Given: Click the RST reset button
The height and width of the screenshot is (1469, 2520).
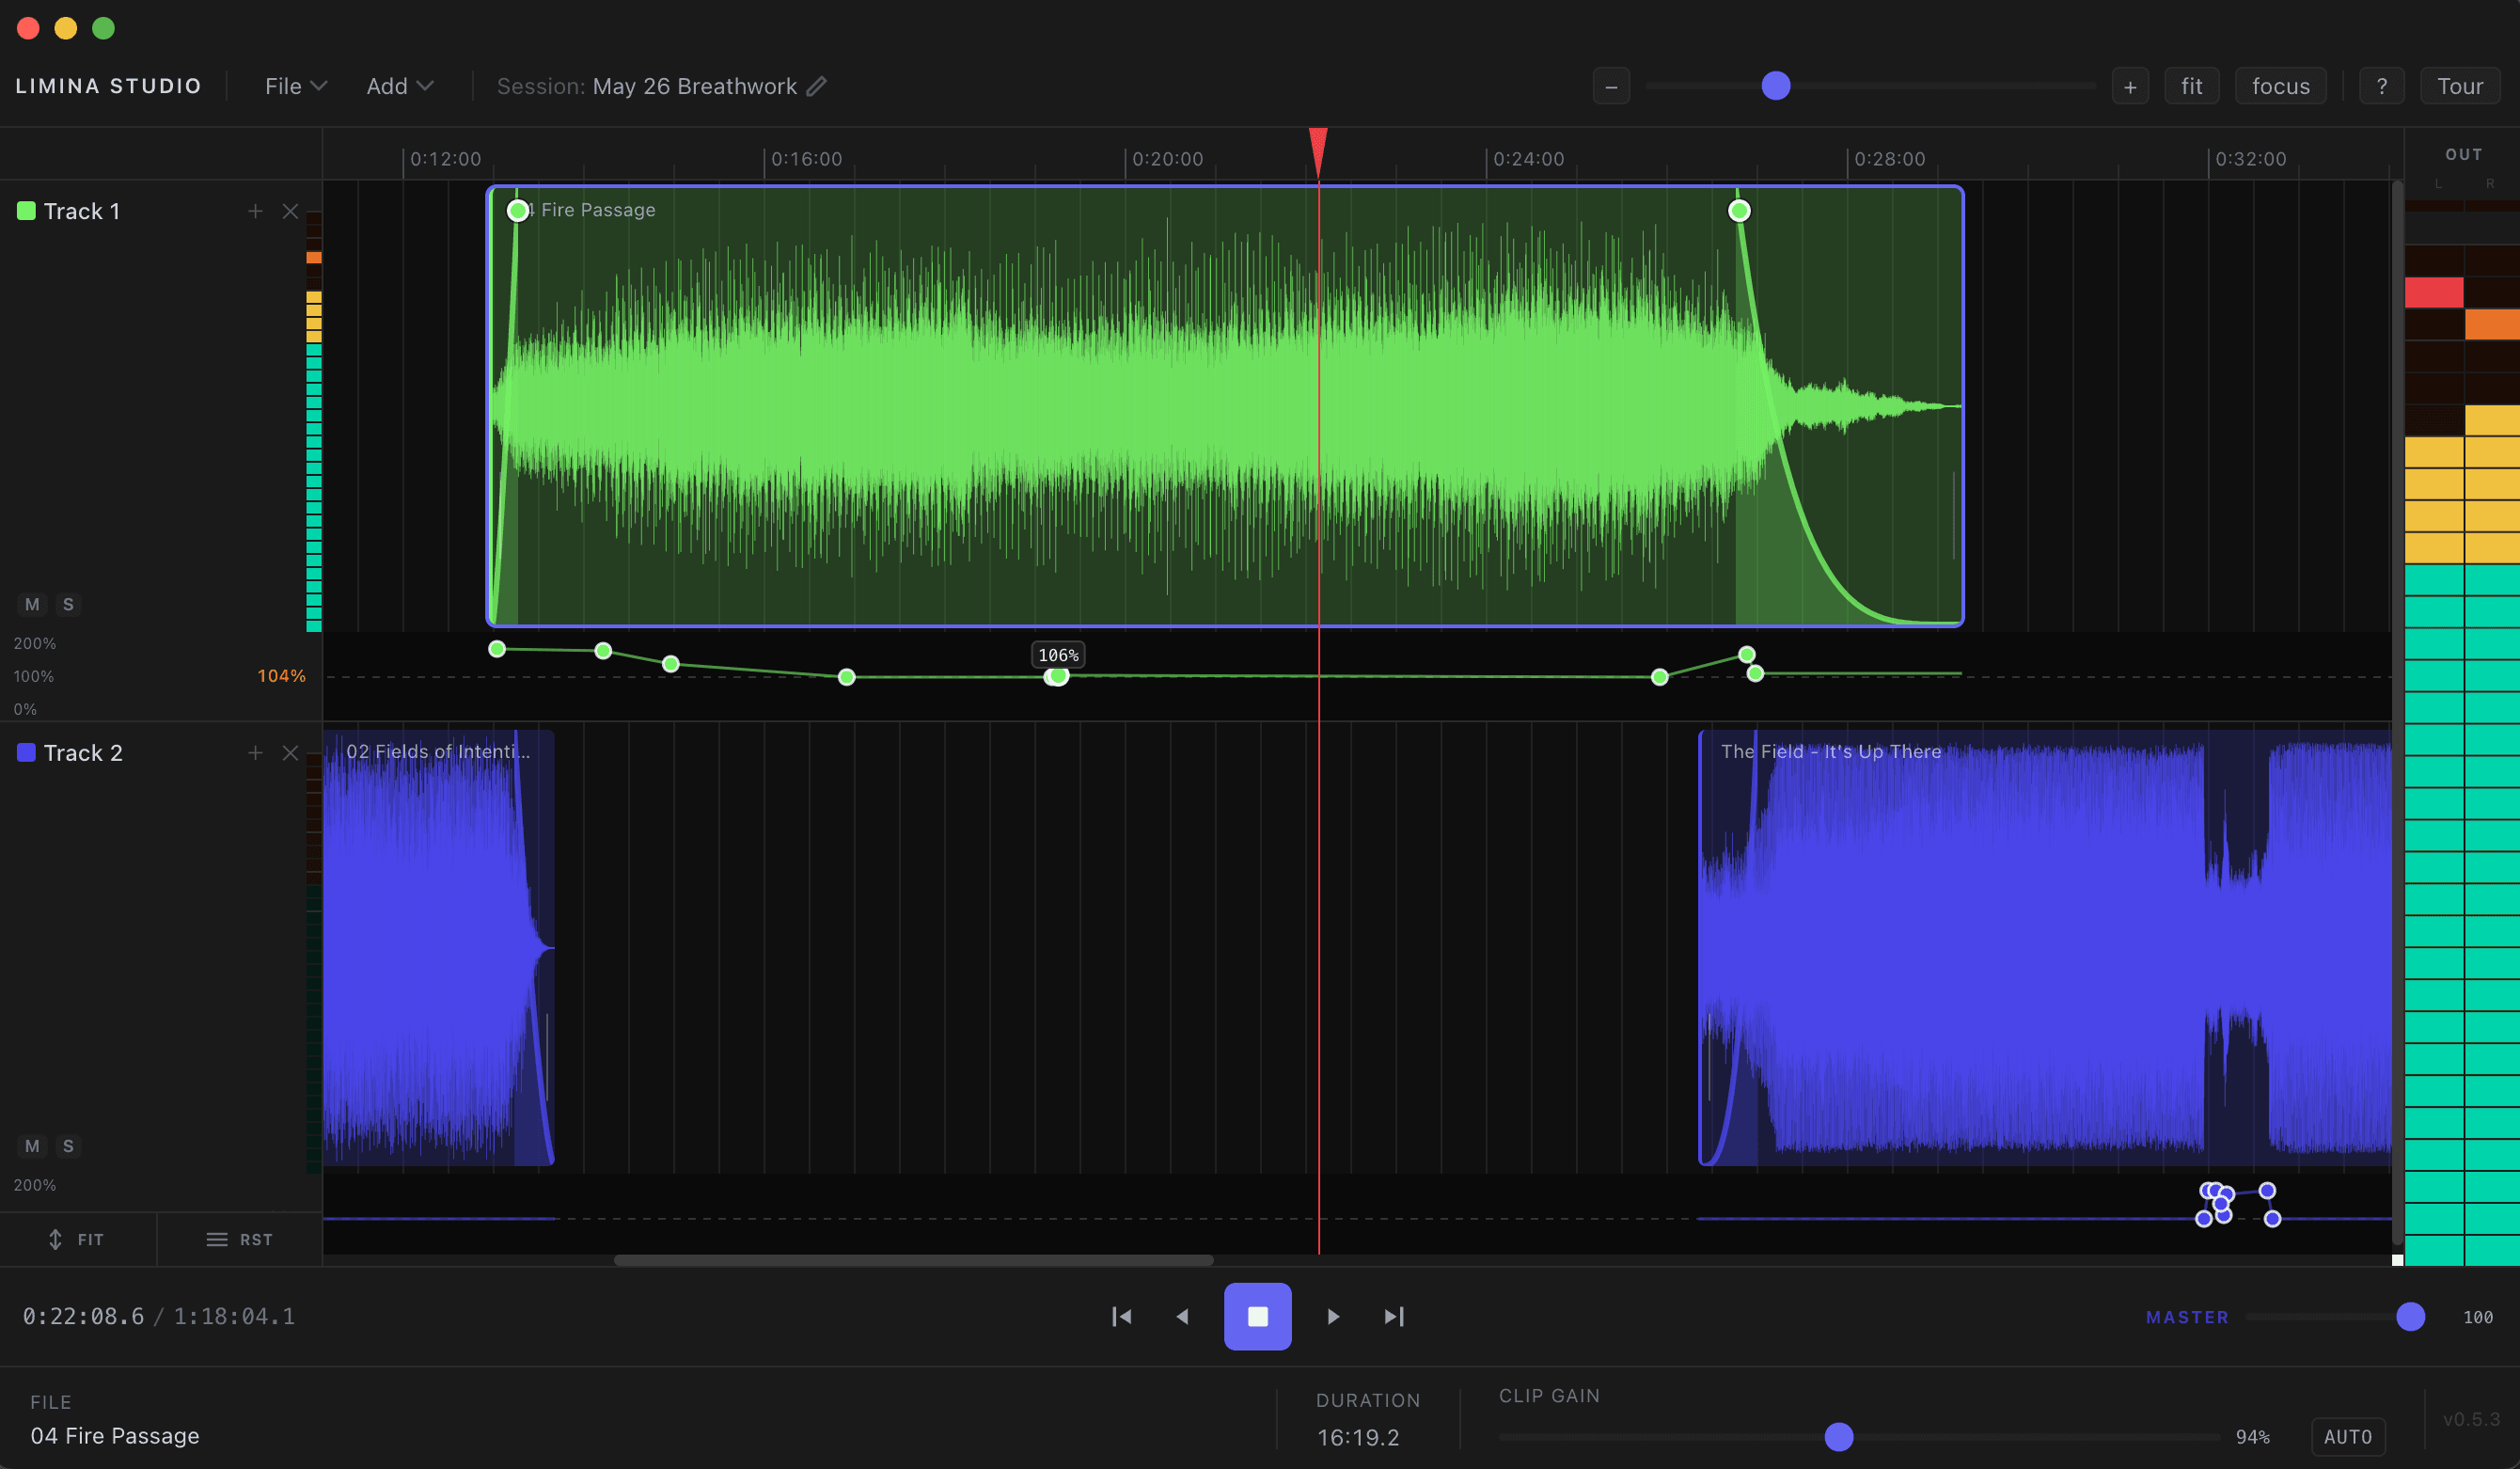Looking at the screenshot, I should (x=240, y=1239).
